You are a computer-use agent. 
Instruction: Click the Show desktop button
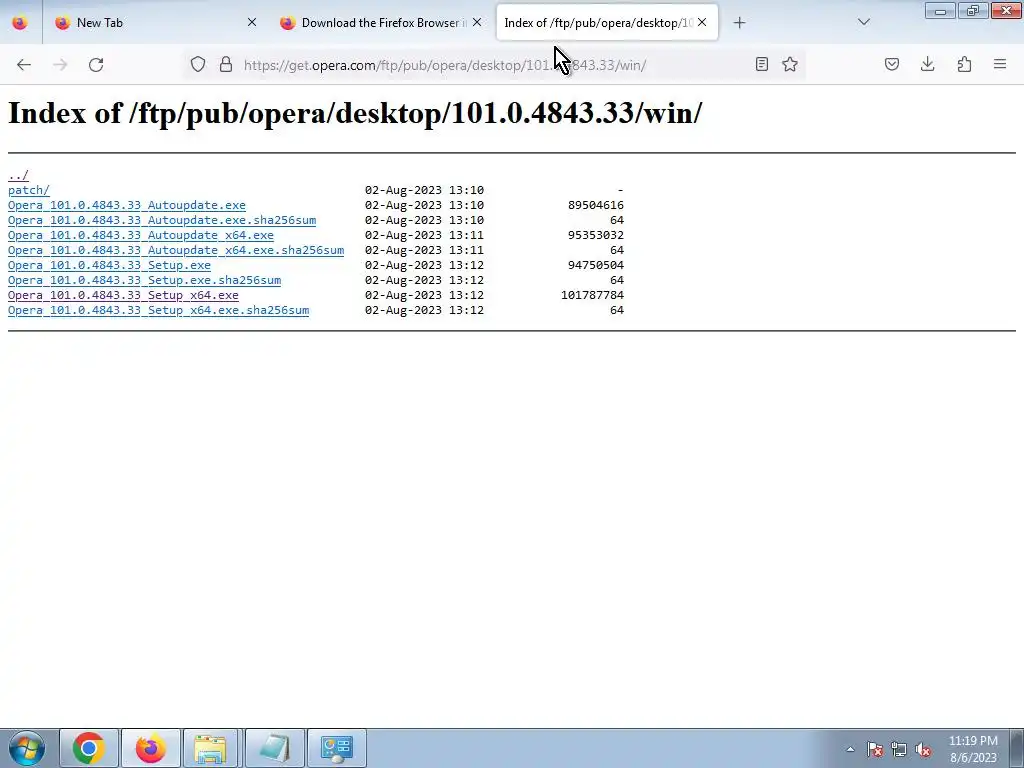(x=1016, y=748)
